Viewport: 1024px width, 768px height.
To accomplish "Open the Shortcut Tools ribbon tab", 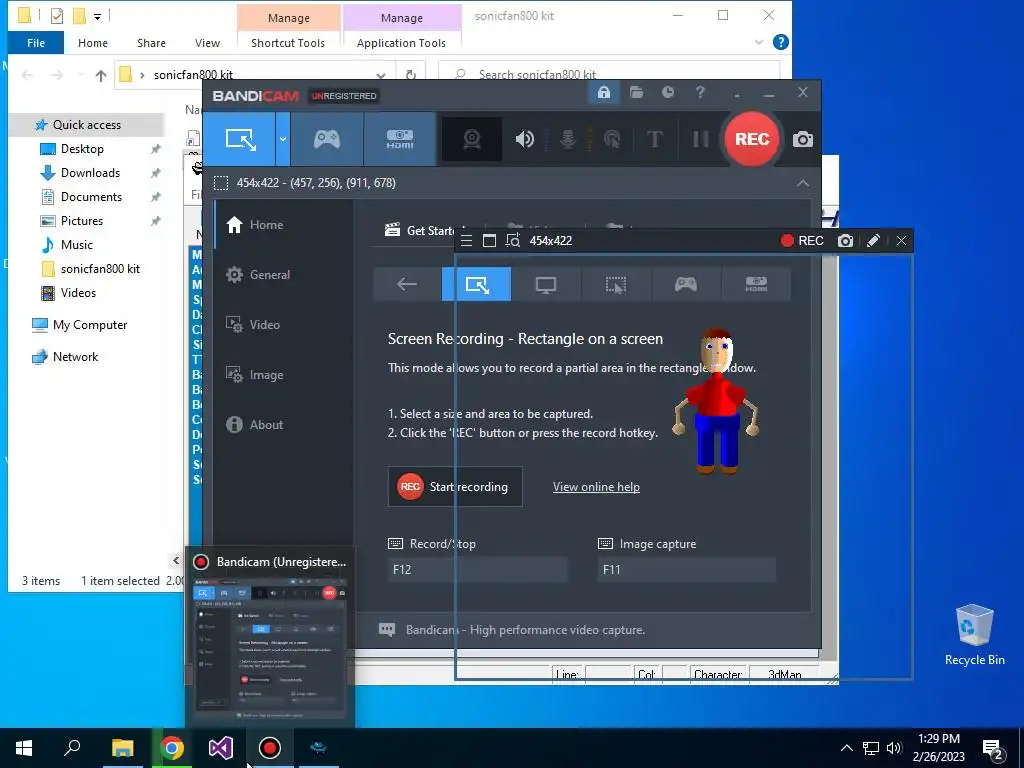I will [288, 43].
